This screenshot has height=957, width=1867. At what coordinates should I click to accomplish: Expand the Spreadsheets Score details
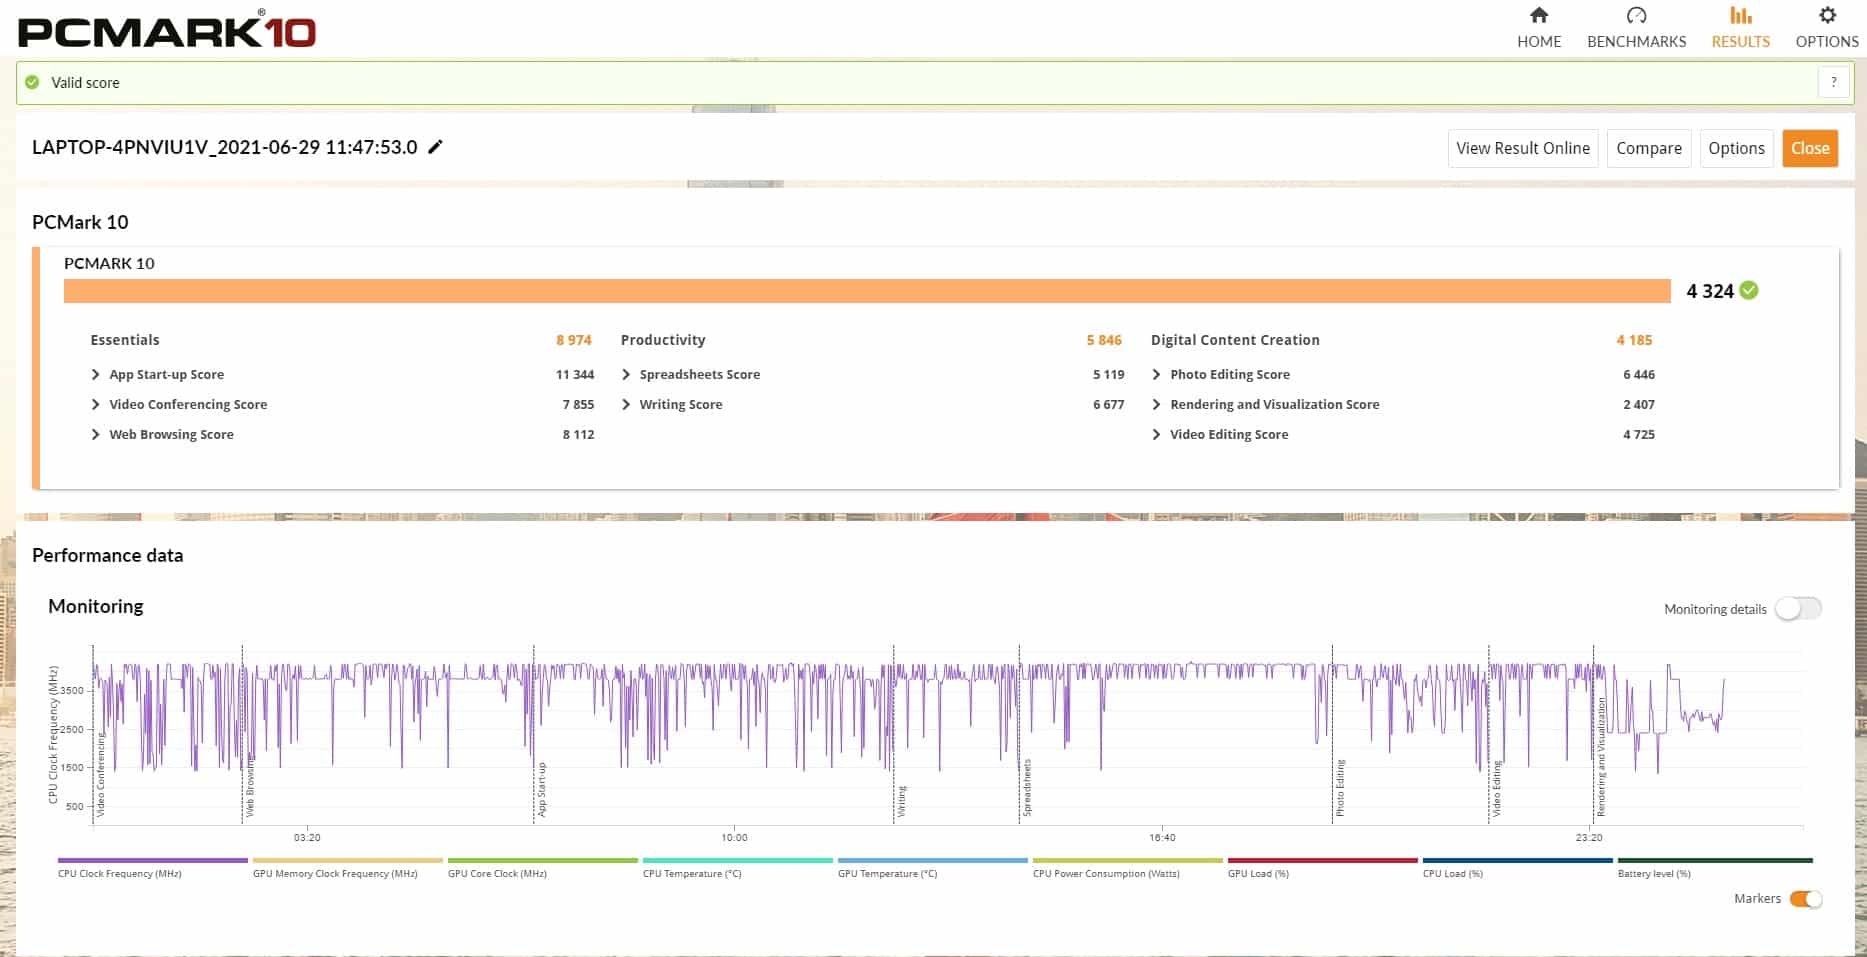click(x=626, y=375)
